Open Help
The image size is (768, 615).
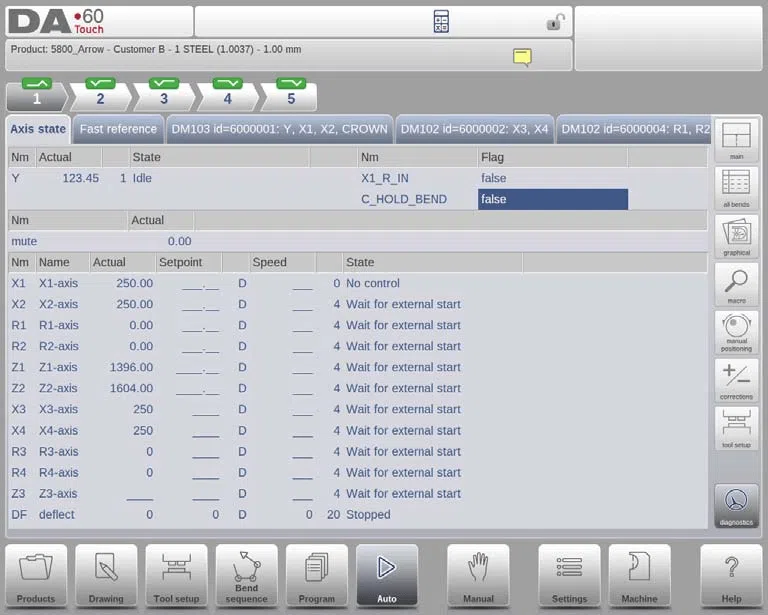[731, 576]
